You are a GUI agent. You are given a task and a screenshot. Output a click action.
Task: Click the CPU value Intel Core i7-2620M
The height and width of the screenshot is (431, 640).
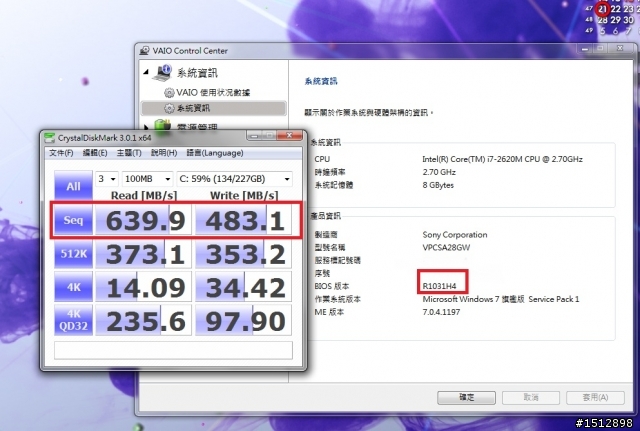(502, 159)
